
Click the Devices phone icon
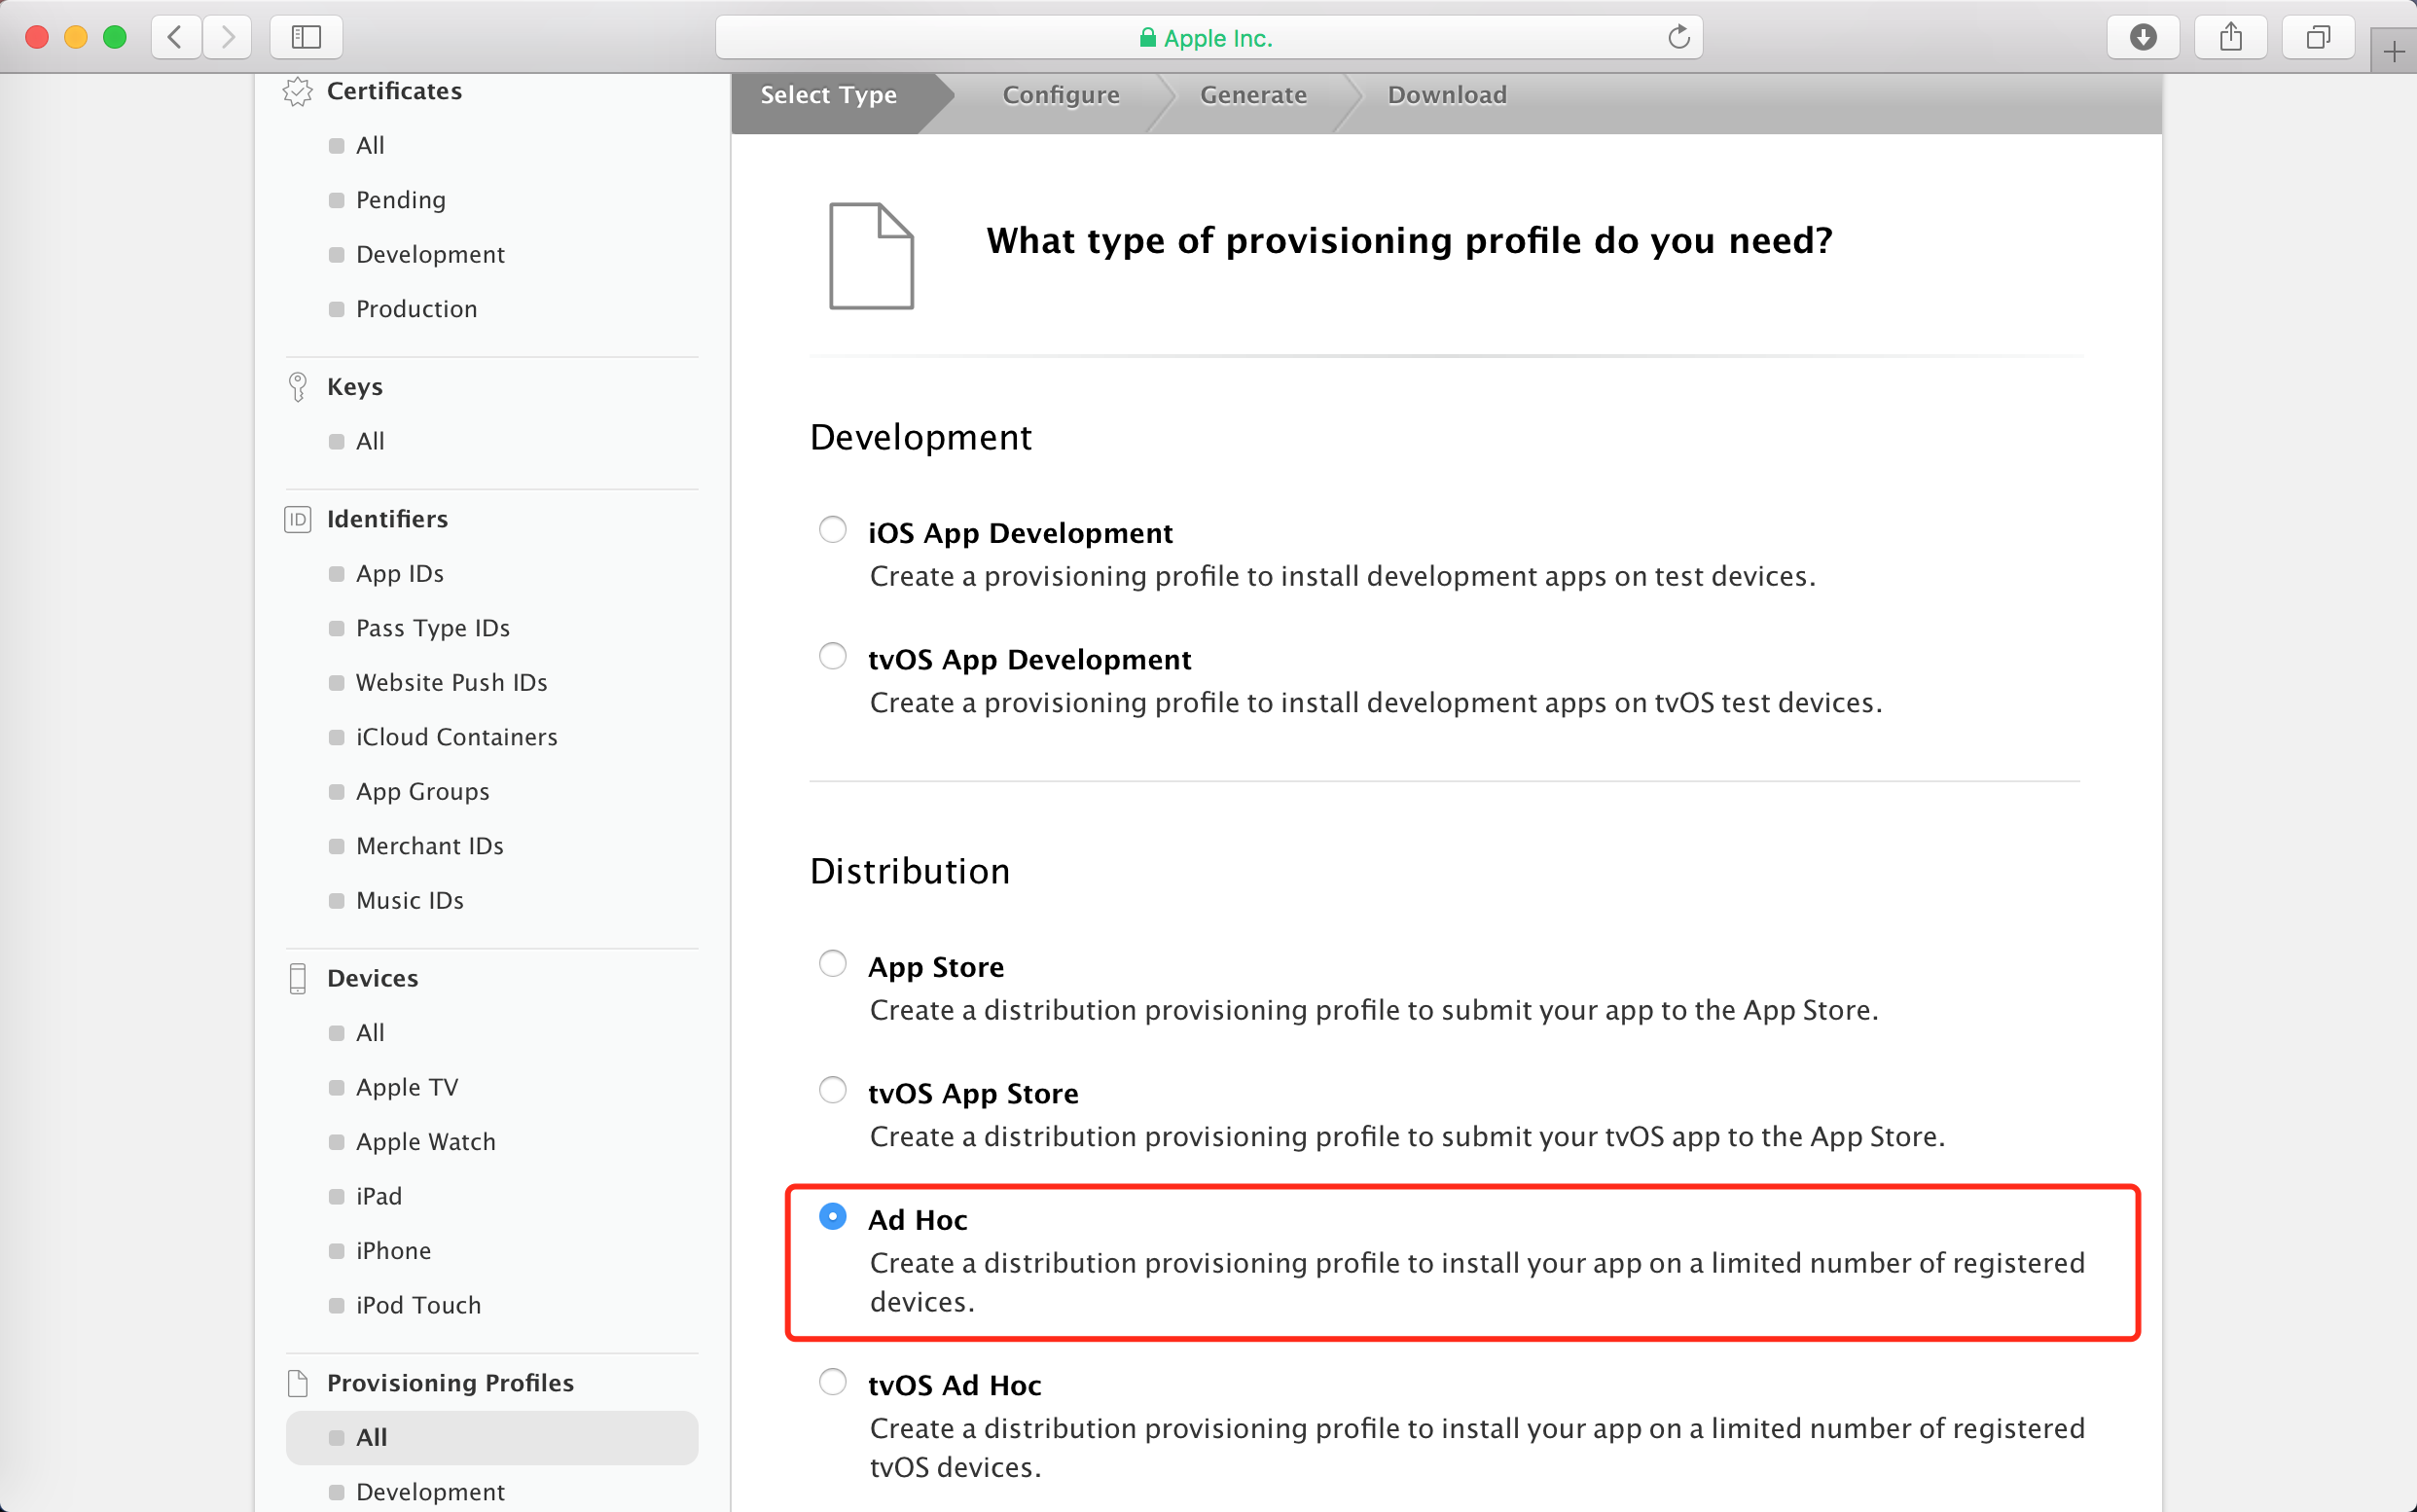[x=297, y=979]
